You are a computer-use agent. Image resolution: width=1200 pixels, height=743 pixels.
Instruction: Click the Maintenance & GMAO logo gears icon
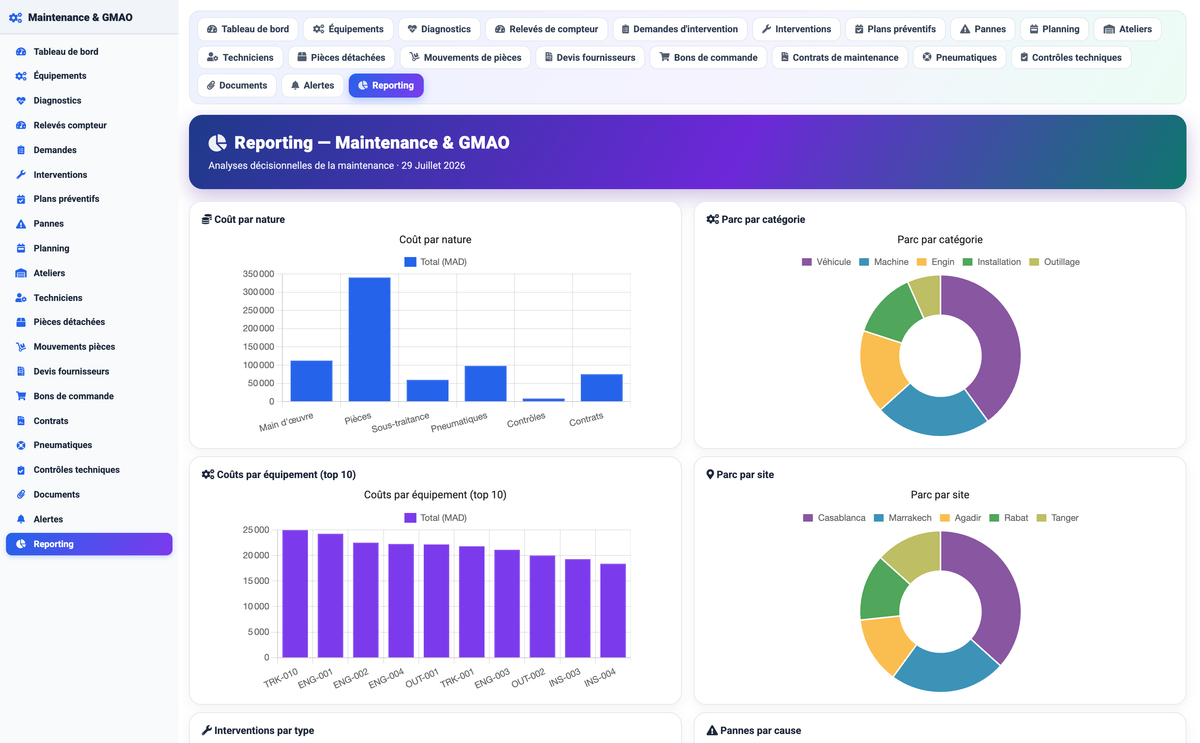16,18
